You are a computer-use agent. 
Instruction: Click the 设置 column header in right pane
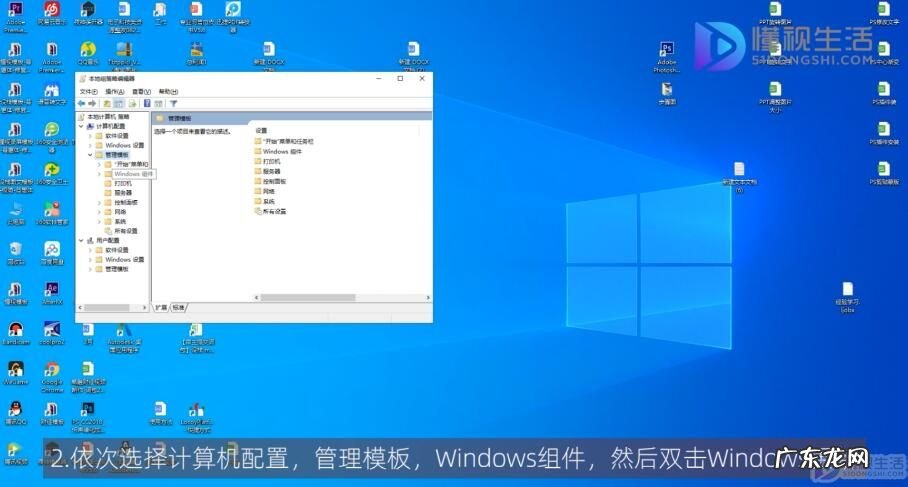pos(262,131)
